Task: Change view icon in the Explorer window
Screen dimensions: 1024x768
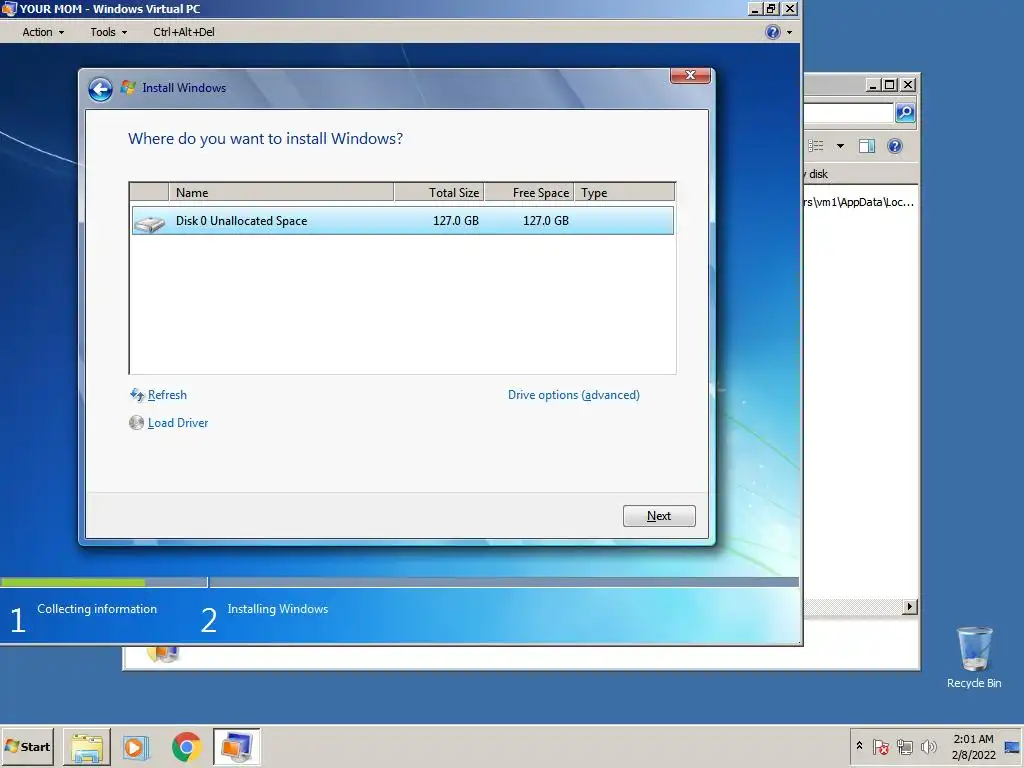Action: tap(816, 146)
